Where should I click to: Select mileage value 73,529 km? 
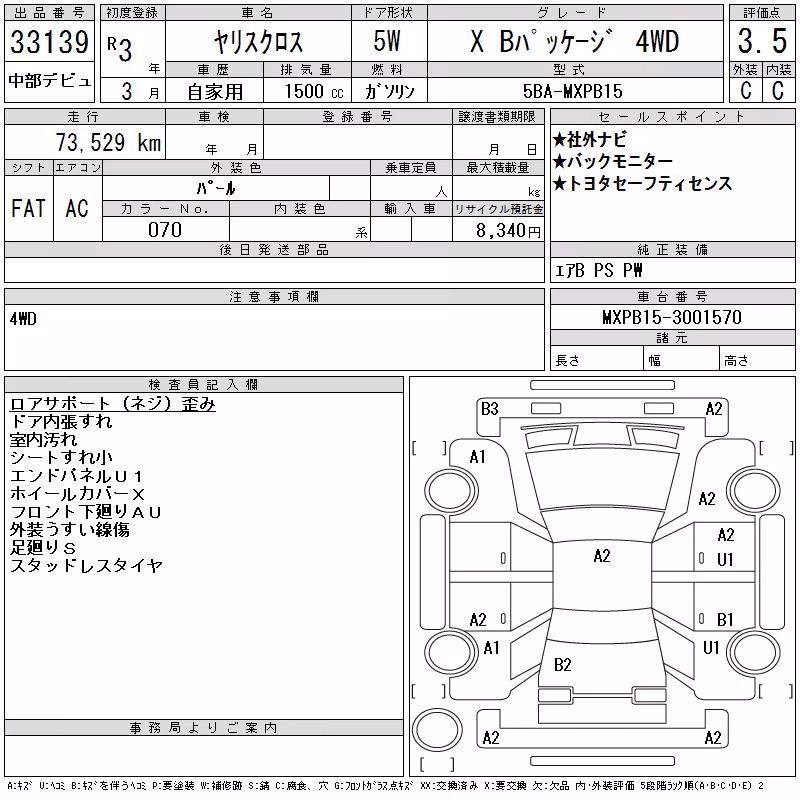pyautogui.click(x=108, y=142)
